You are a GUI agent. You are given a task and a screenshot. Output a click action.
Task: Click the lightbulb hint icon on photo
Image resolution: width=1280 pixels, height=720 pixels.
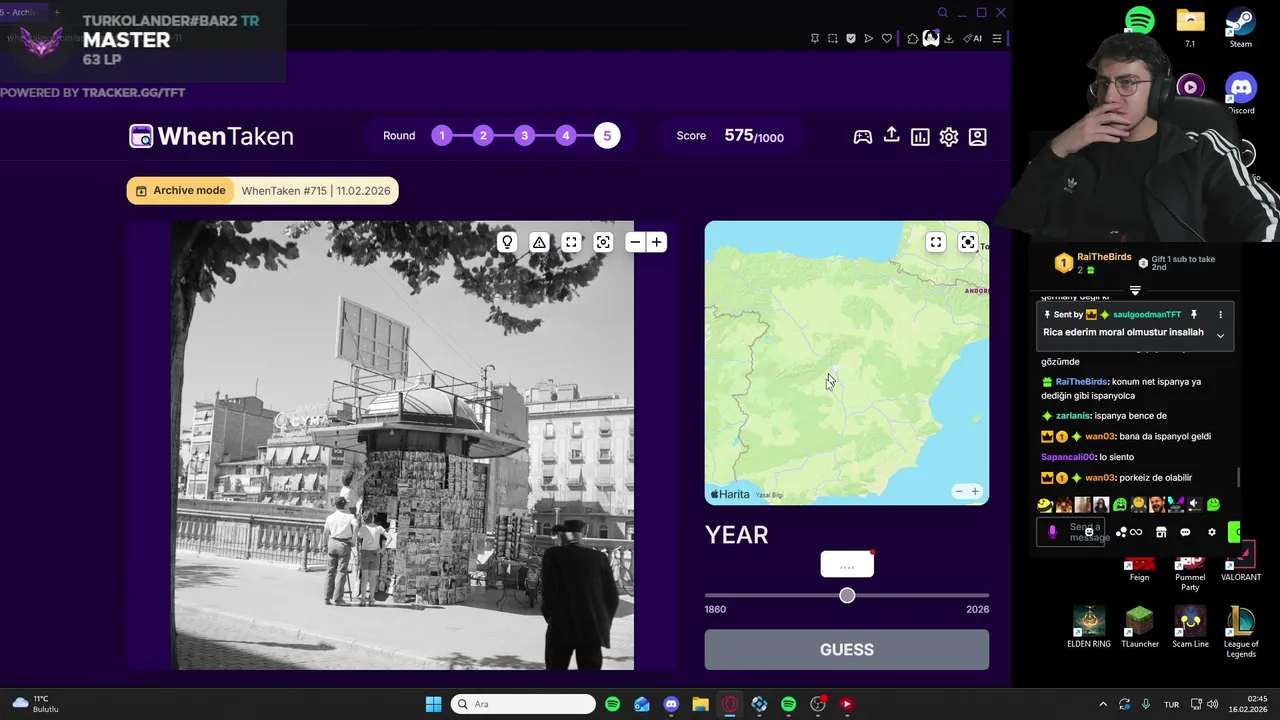click(507, 242)
